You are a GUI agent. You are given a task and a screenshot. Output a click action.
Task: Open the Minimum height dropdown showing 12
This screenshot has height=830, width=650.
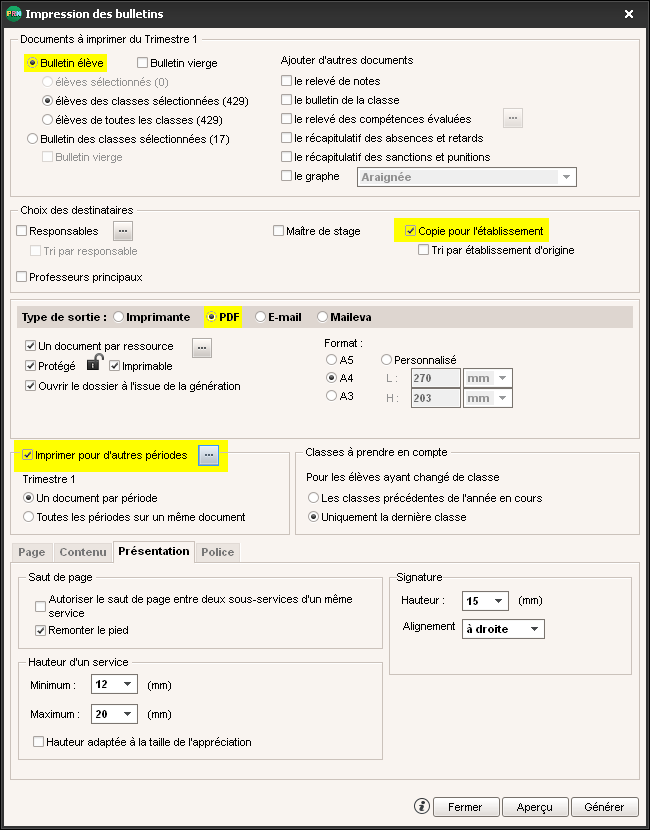click(114, 684)
